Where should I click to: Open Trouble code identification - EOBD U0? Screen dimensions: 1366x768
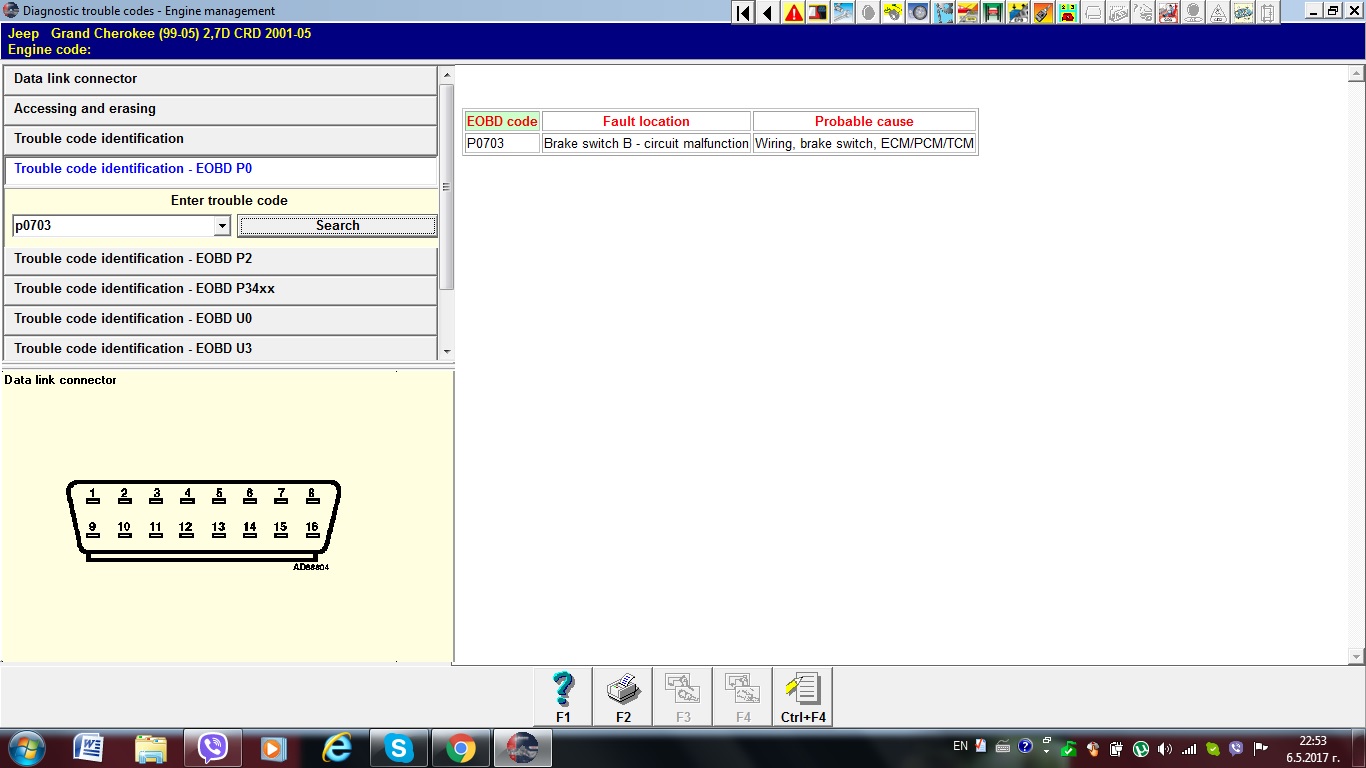tap(220, 319)
